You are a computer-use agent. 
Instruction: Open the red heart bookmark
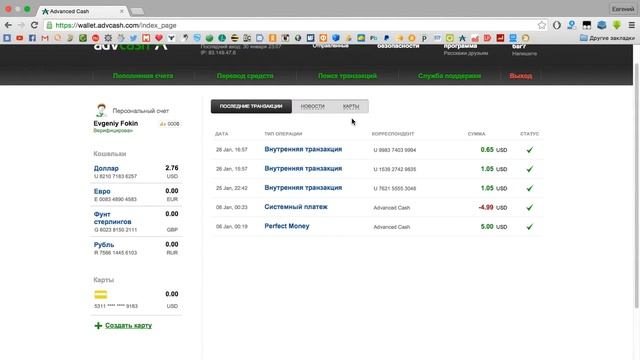pos(159,38)
